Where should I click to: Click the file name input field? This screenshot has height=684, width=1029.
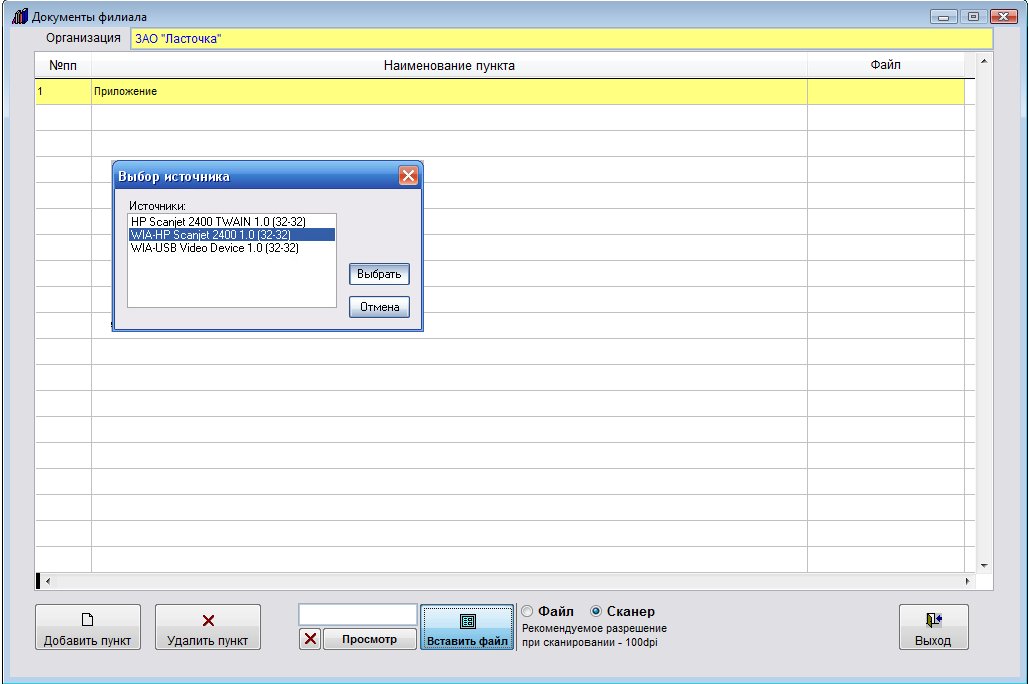(358, 615)
